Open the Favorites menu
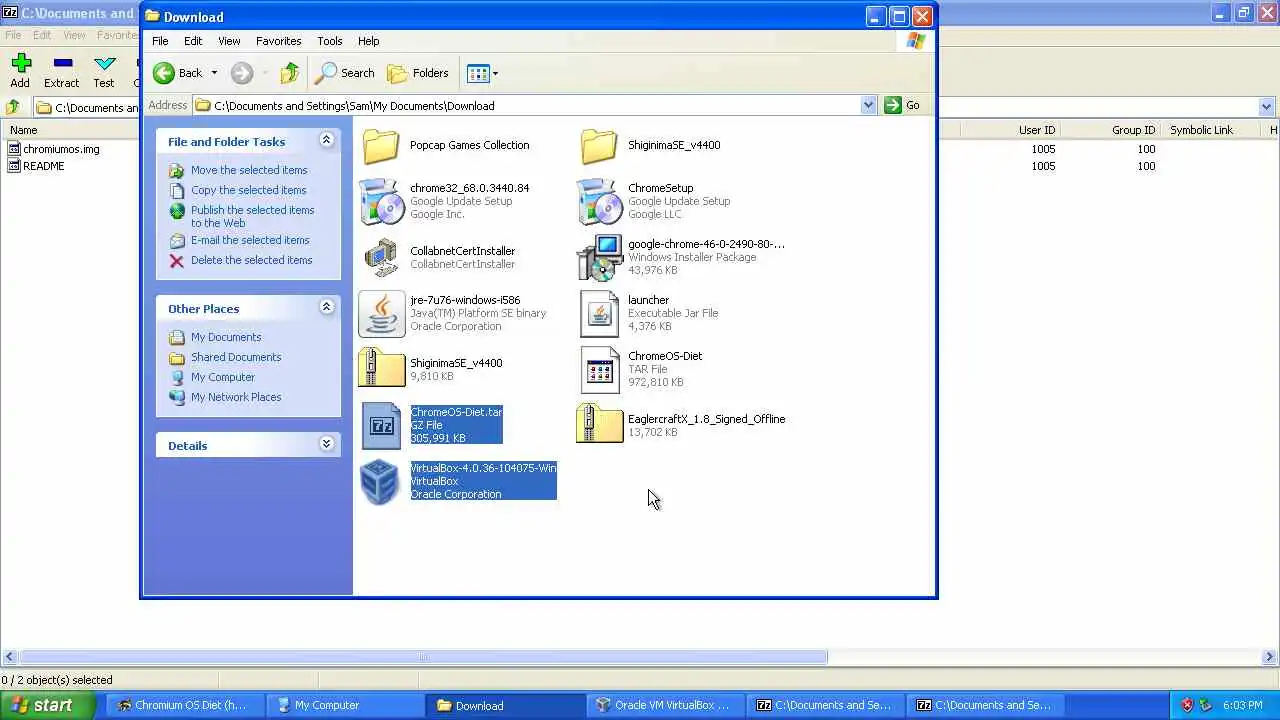The height and width of the screenshot is (720, 1280). [278, 41]
